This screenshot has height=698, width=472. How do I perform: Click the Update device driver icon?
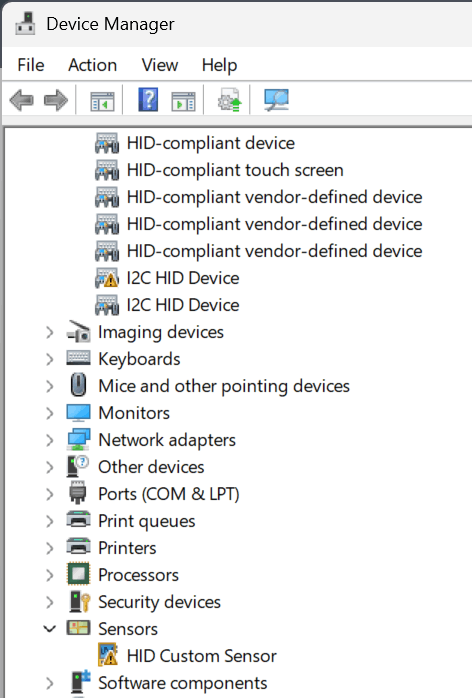(229, 100)
